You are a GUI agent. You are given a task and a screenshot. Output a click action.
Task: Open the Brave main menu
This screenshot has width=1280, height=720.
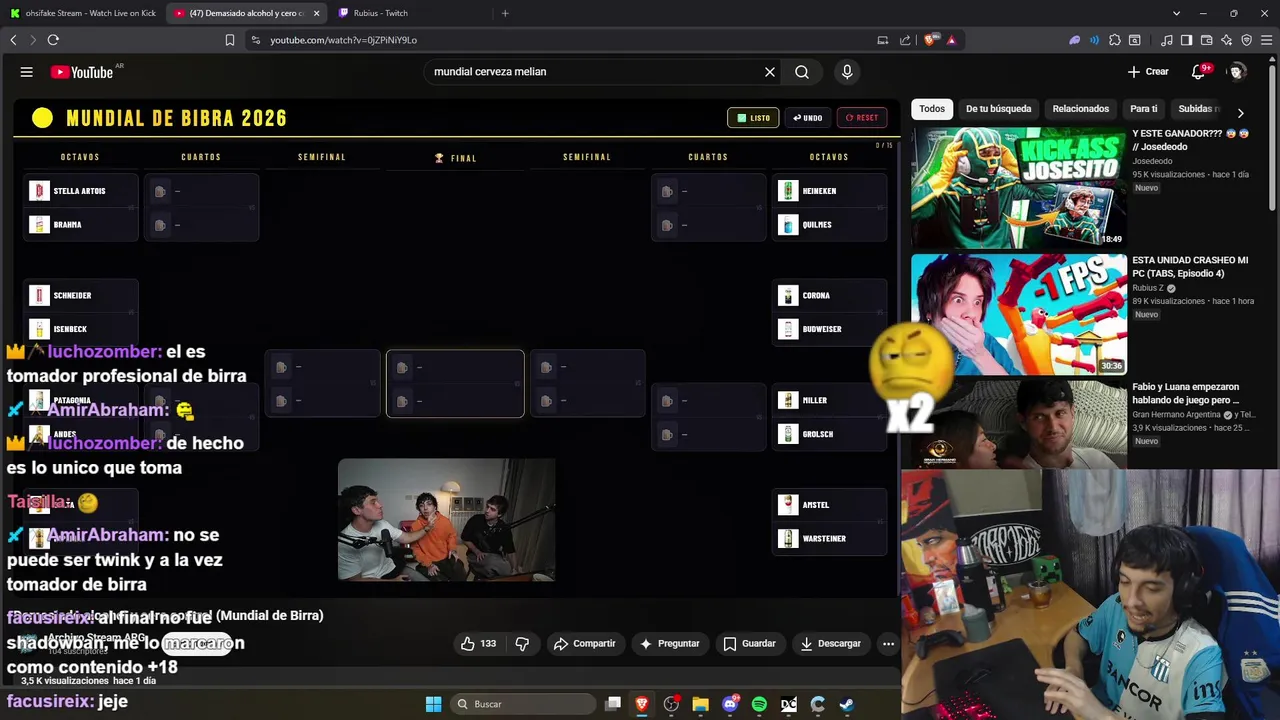[1267, 40]
